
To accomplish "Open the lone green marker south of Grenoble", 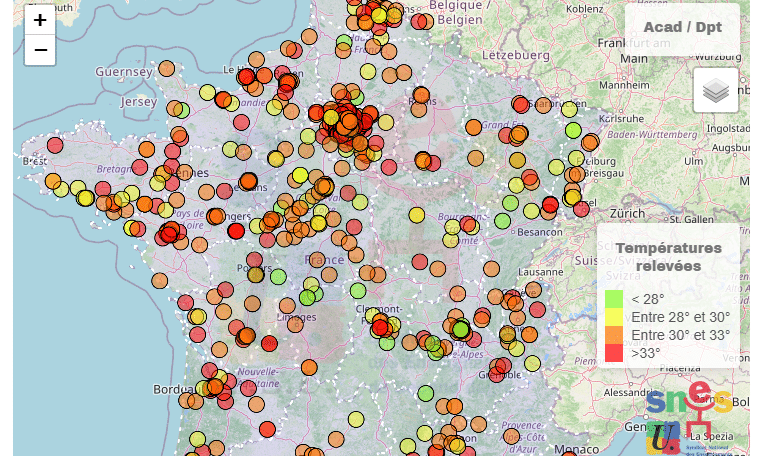I will pos(425,393).
